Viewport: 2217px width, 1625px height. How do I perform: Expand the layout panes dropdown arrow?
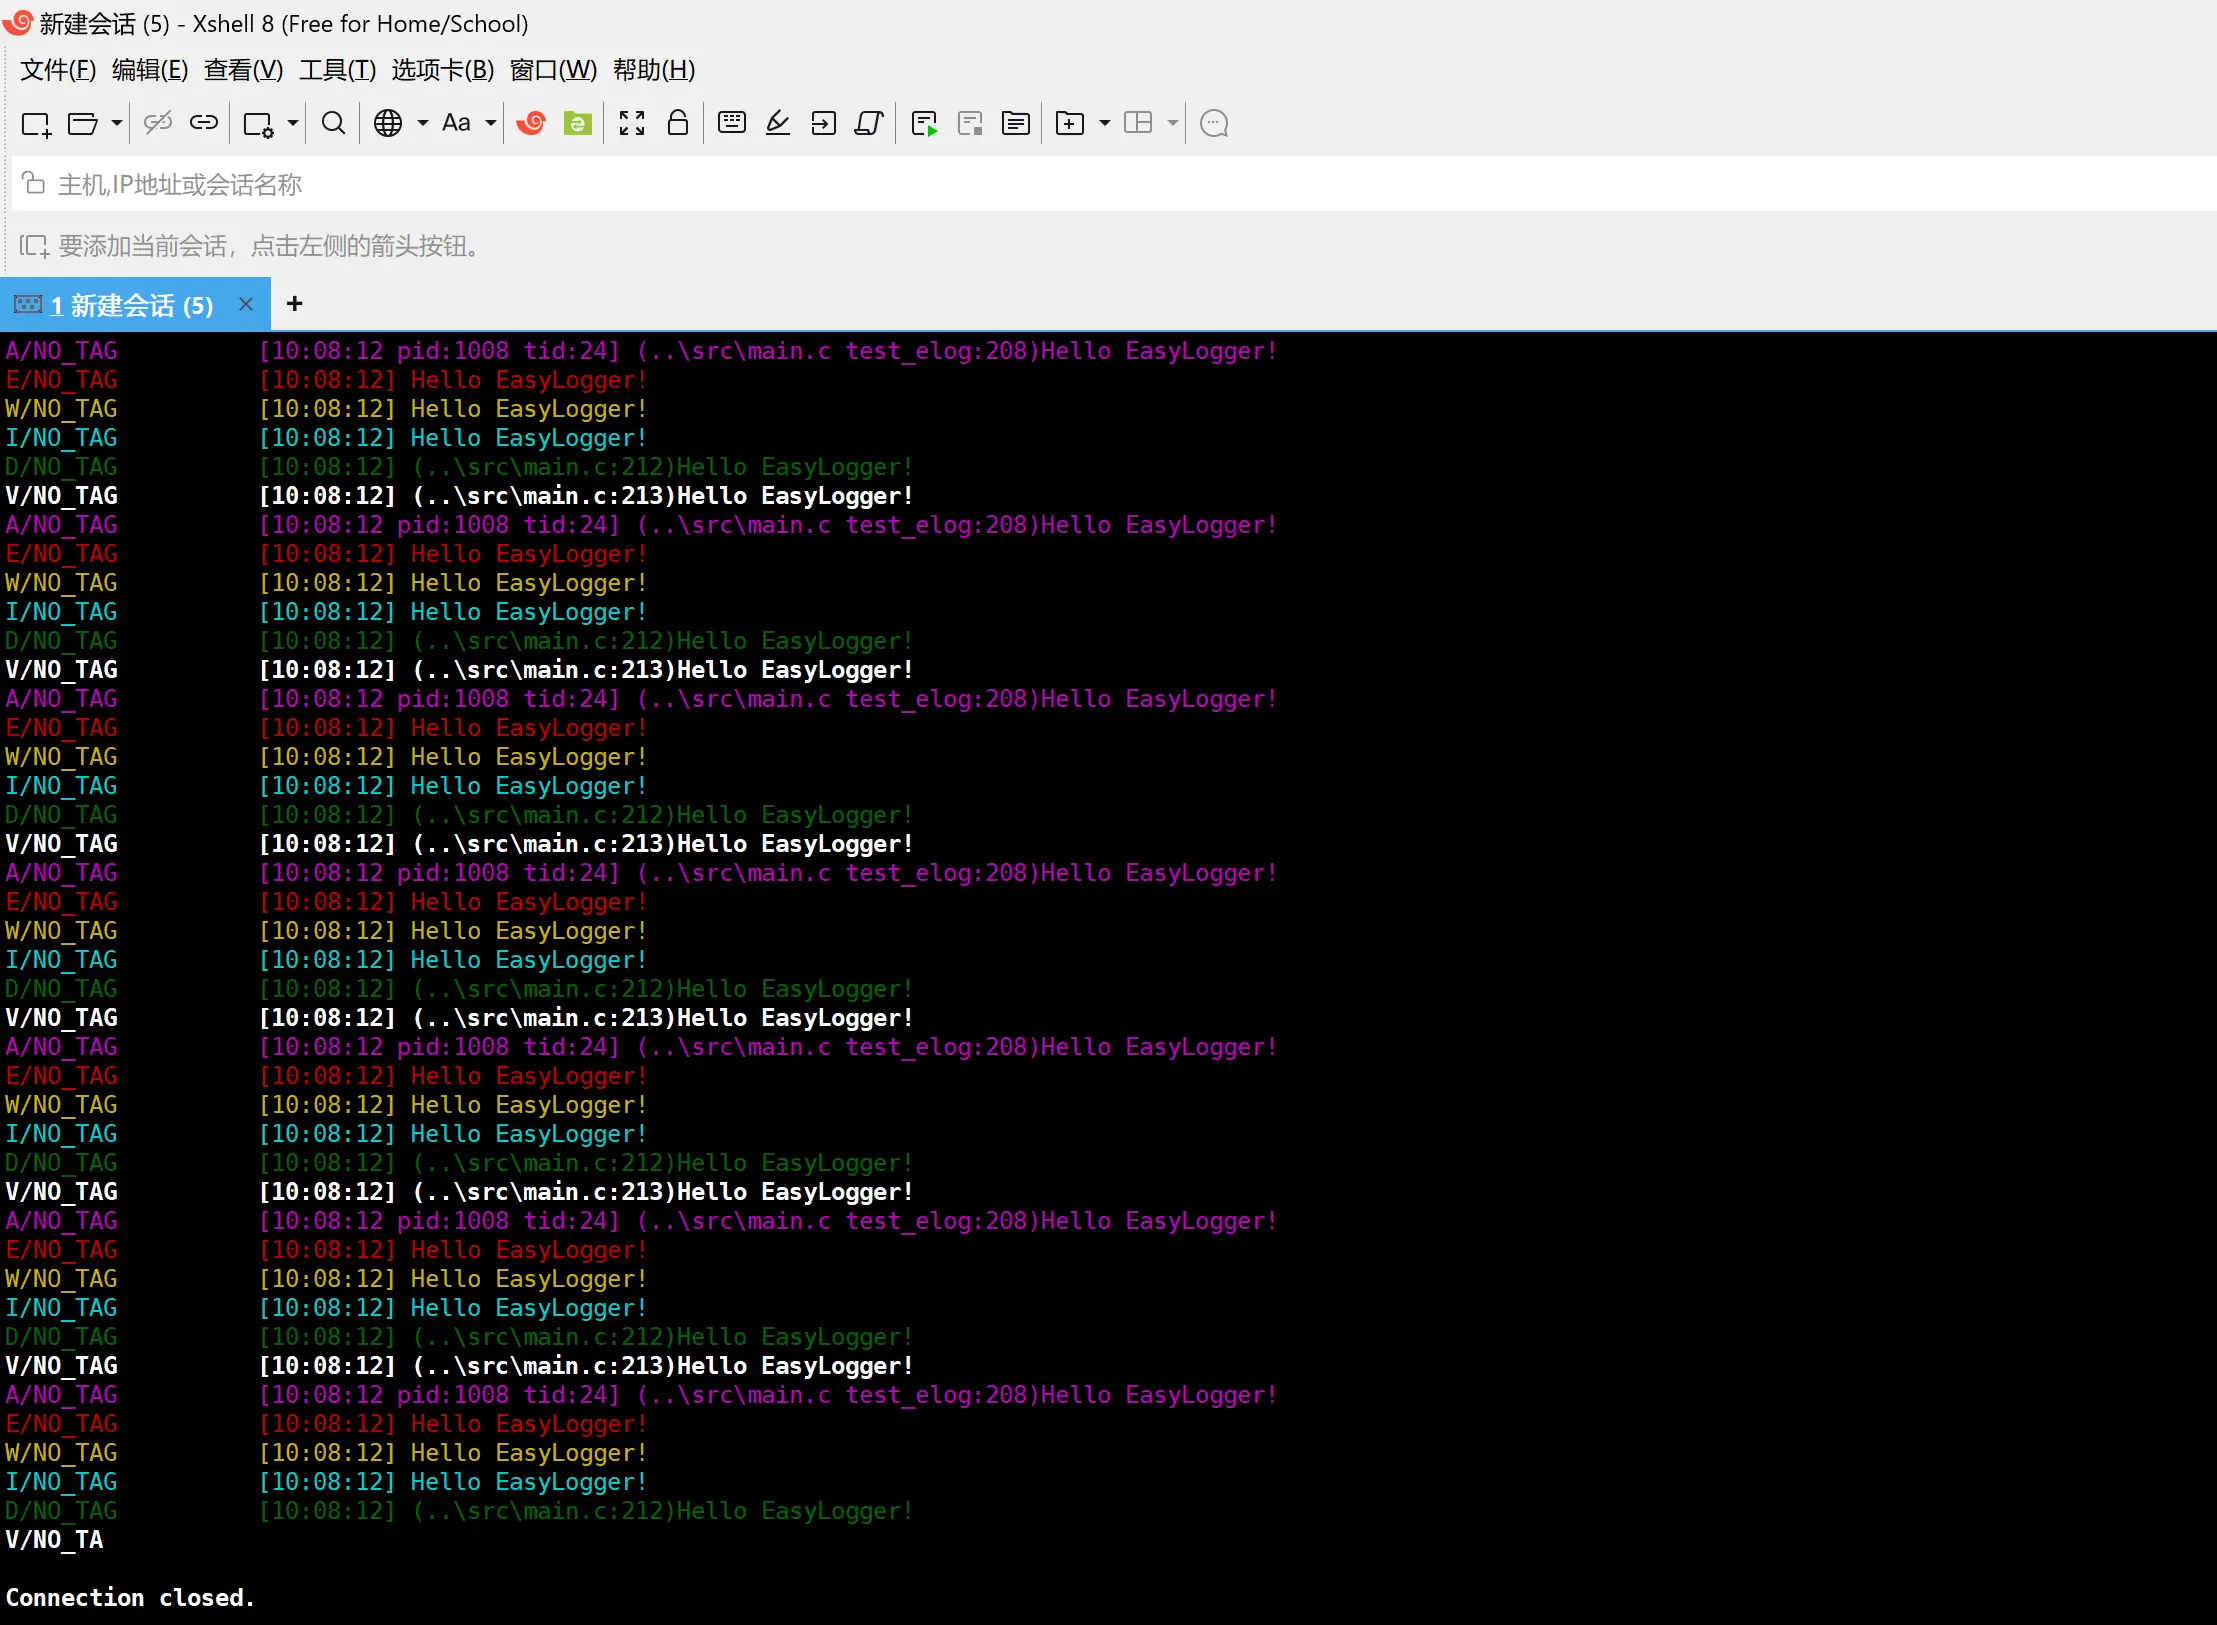click(1173, 124)
